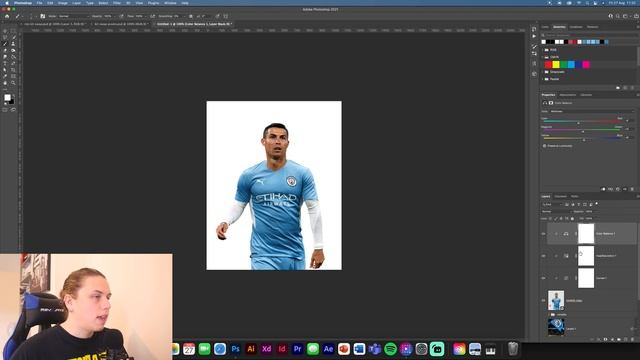The image size is (640, 360).
Task: Open Adobe Illustrator from the dock
Action: (251, 349)
